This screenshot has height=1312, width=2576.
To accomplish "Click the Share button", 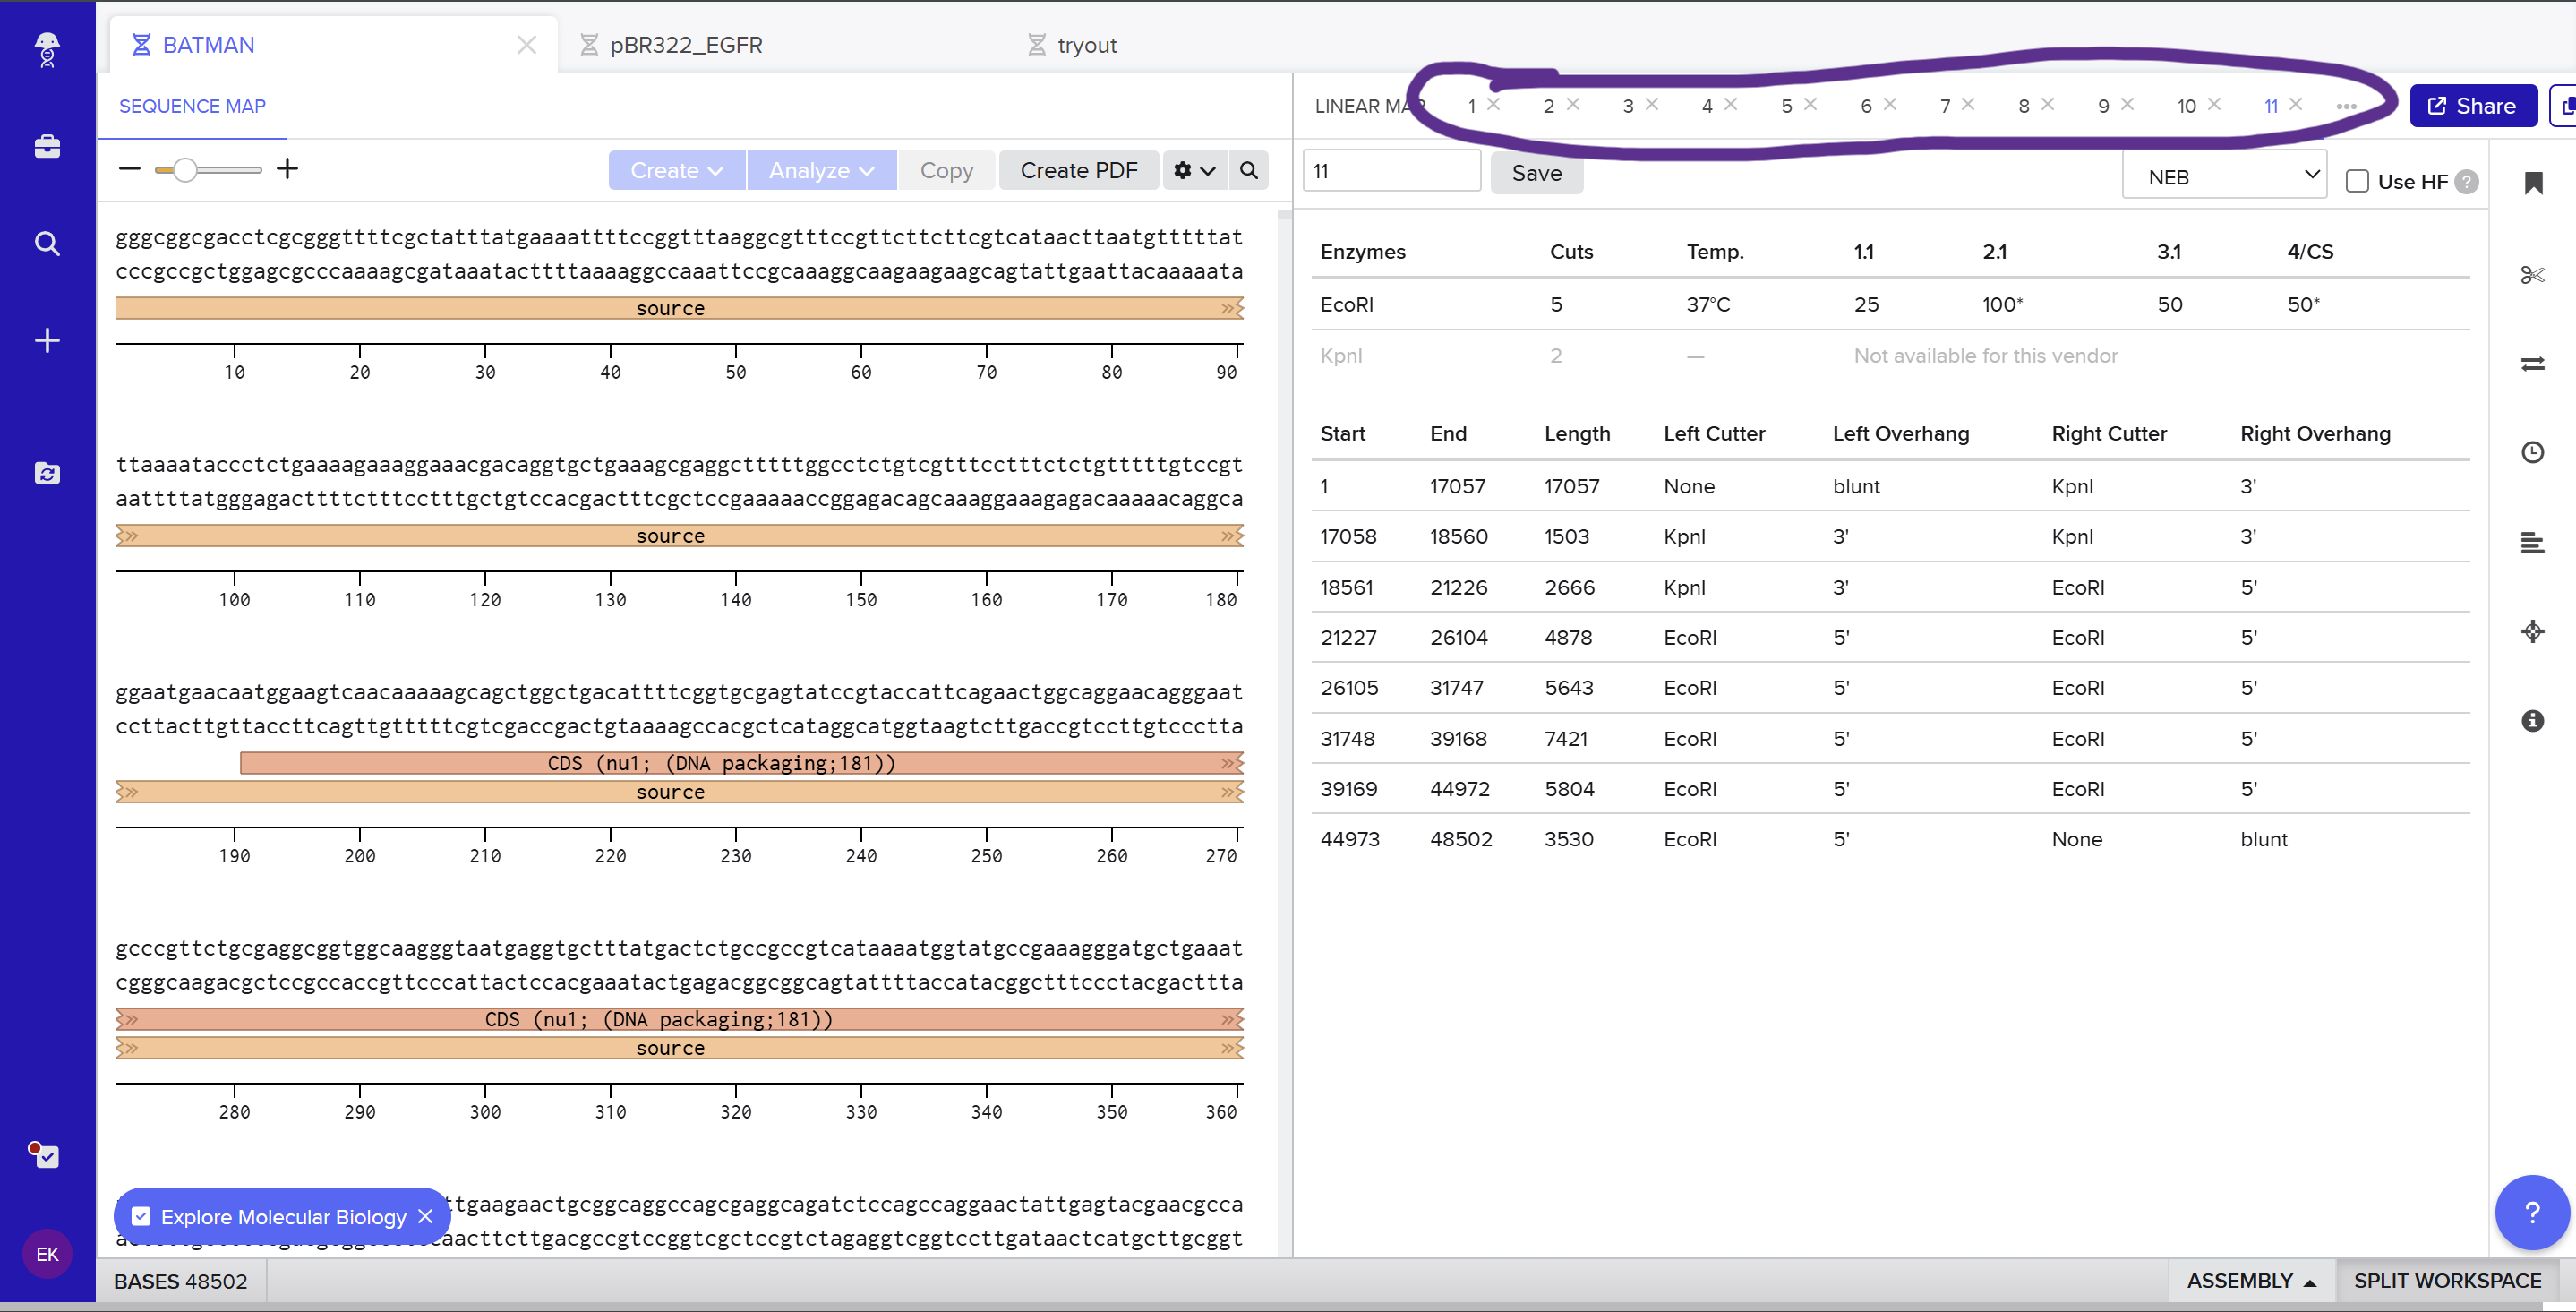I will click(x=2472, y=106).
